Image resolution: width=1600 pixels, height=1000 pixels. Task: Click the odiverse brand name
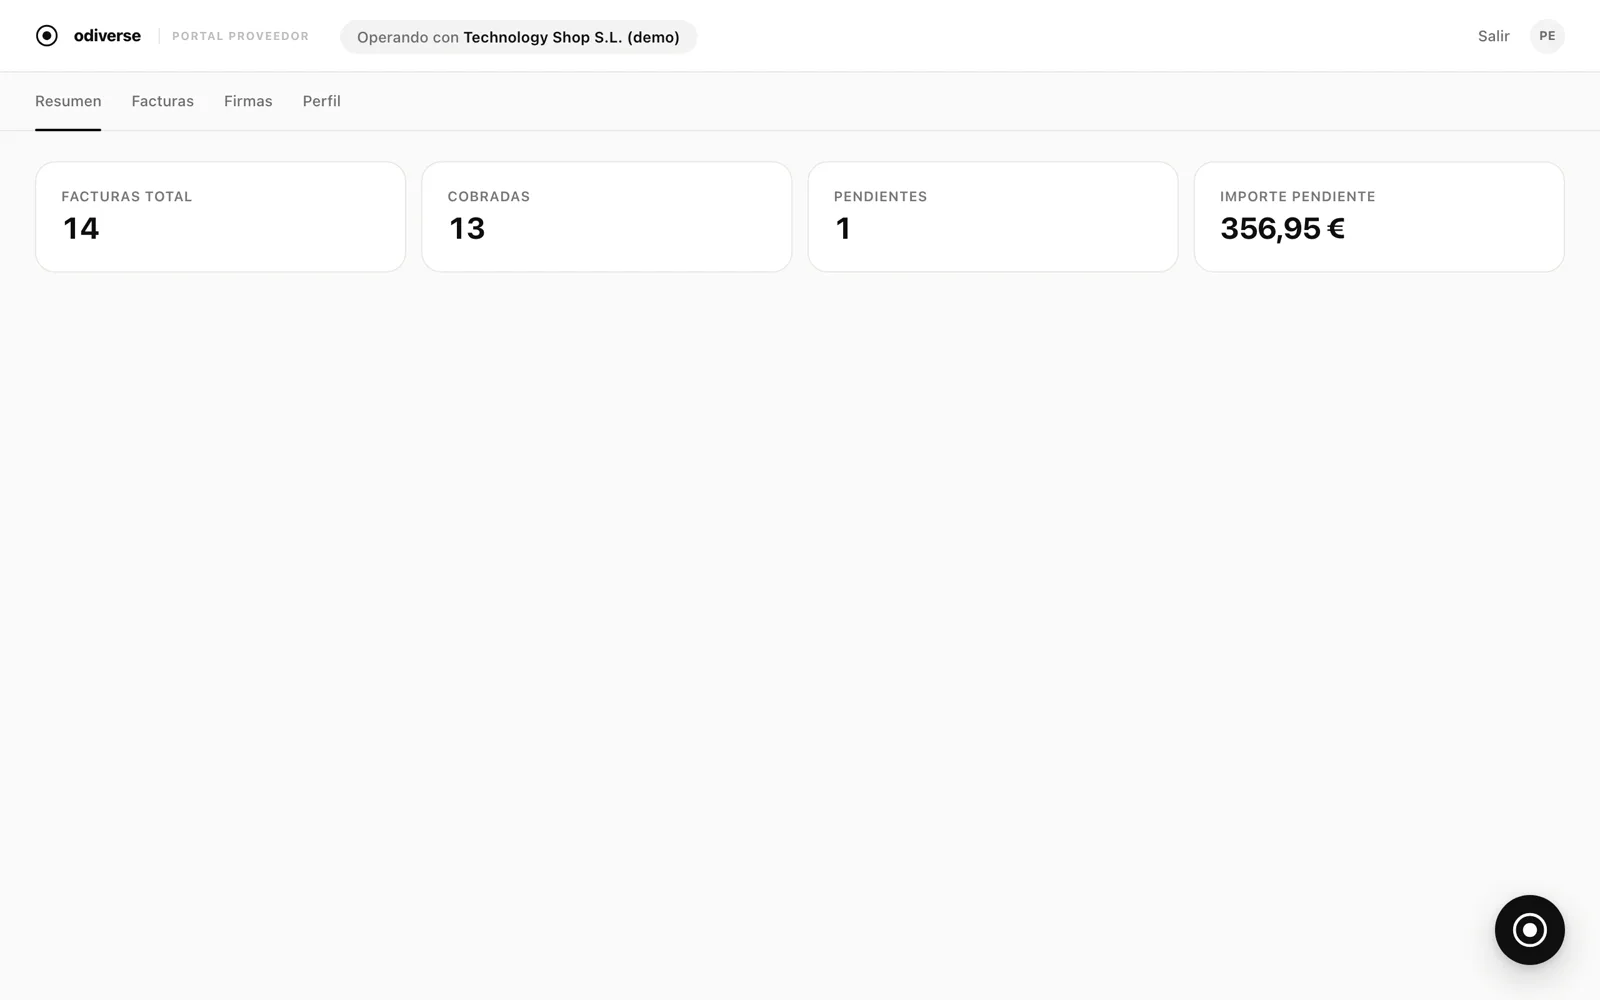(x=107, y=36)
